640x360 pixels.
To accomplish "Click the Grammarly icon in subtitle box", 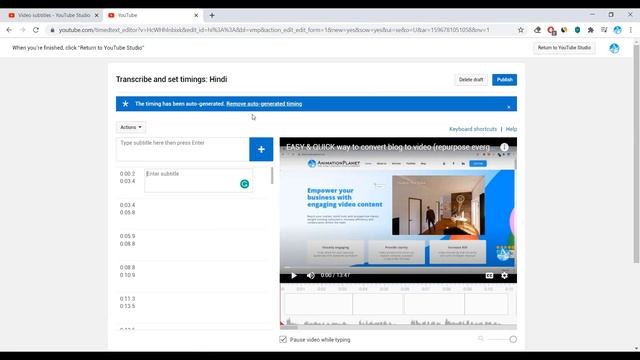I will 244,184.
